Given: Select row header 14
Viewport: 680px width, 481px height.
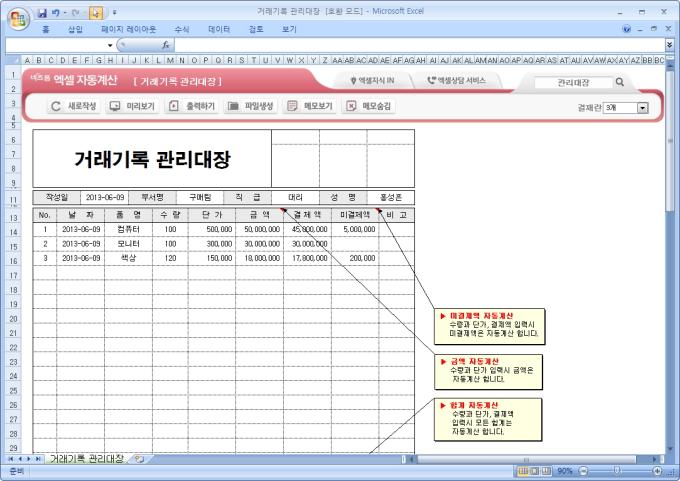Looking at the screenshot, I should tap(13, 232).
